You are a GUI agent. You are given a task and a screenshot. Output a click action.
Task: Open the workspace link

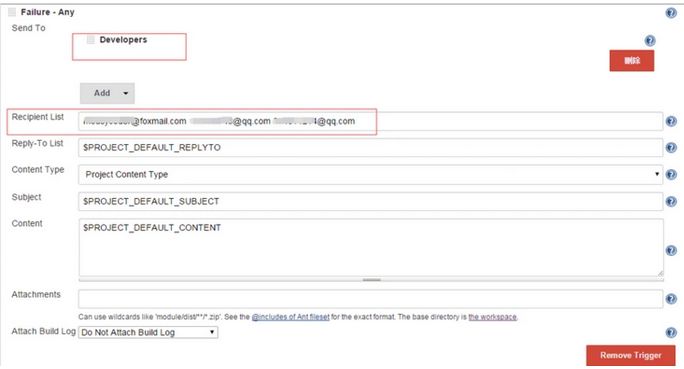pyautogui.click(x=492, y=317)
